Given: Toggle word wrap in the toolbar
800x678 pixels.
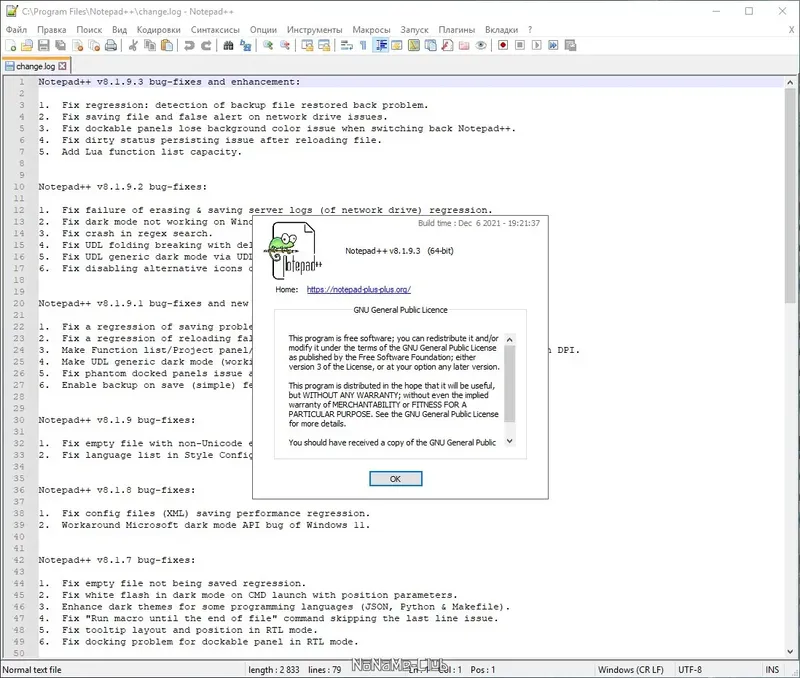Looking at the screenshot, I should tap(346, 46).
